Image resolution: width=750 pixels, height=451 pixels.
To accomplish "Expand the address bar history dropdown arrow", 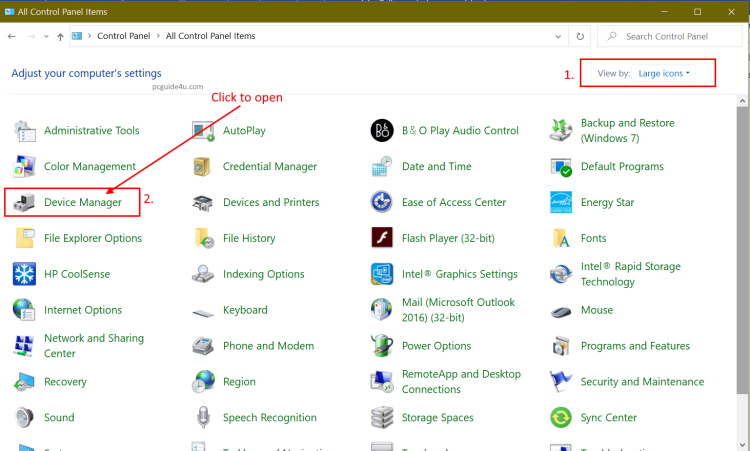I will tap(559, 36).
